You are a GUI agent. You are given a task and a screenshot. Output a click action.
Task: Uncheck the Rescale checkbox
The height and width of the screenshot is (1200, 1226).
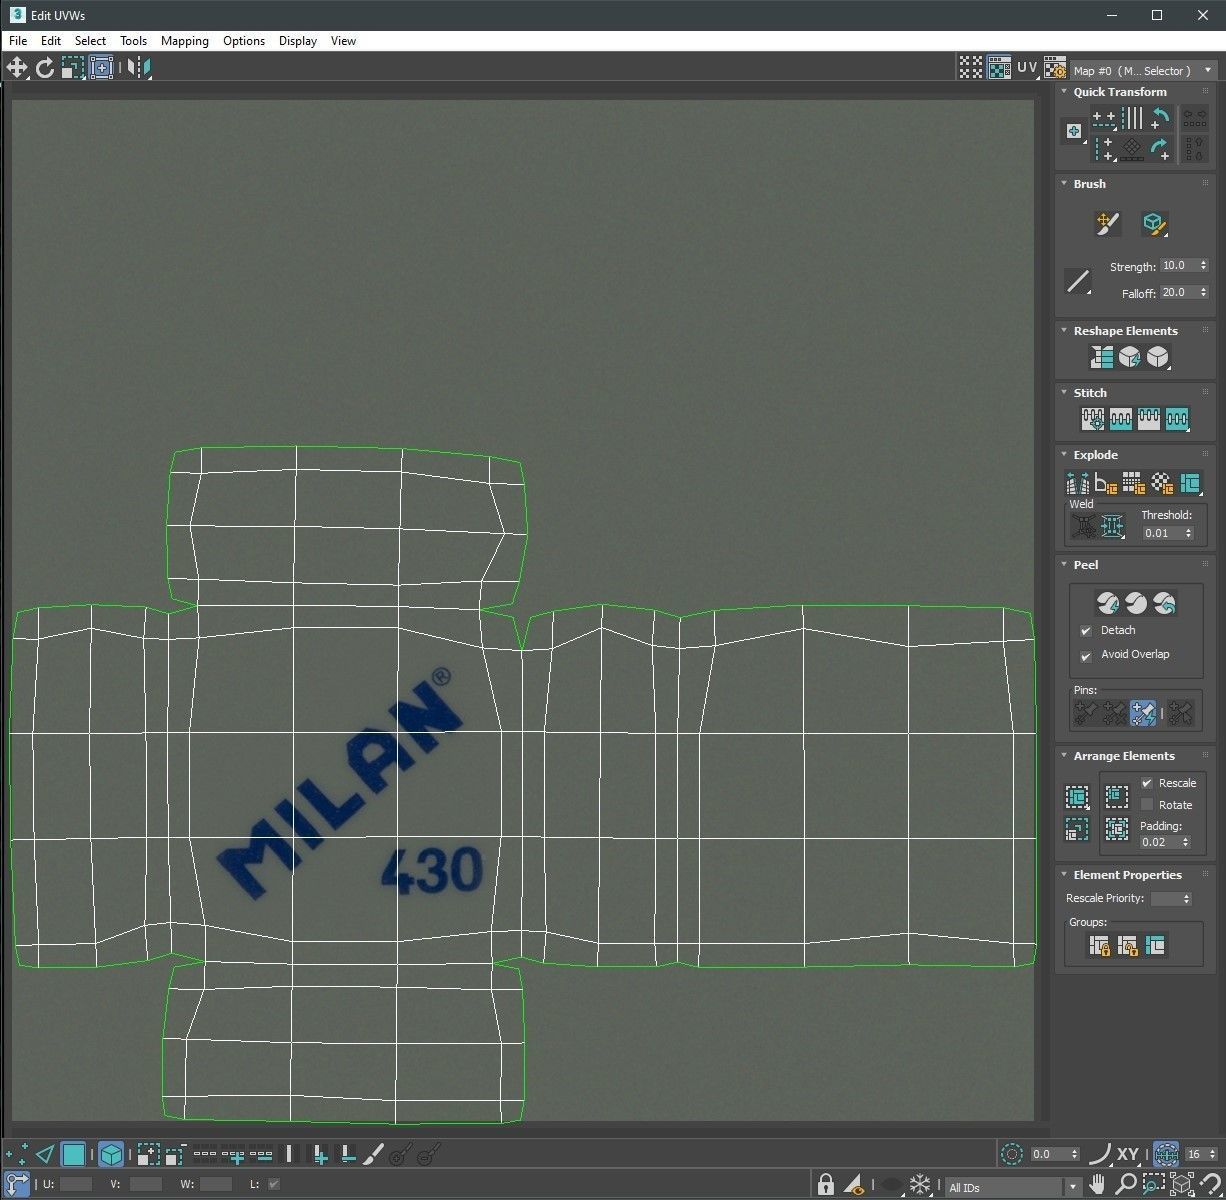click(x=1147, y=783)
